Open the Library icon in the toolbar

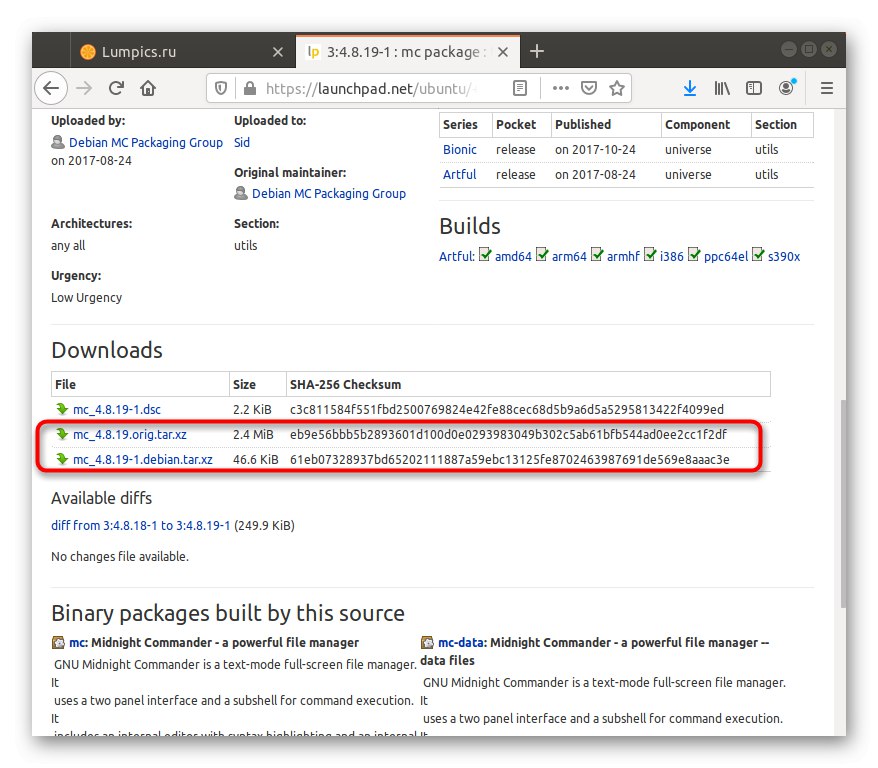(x=722, y=88)
